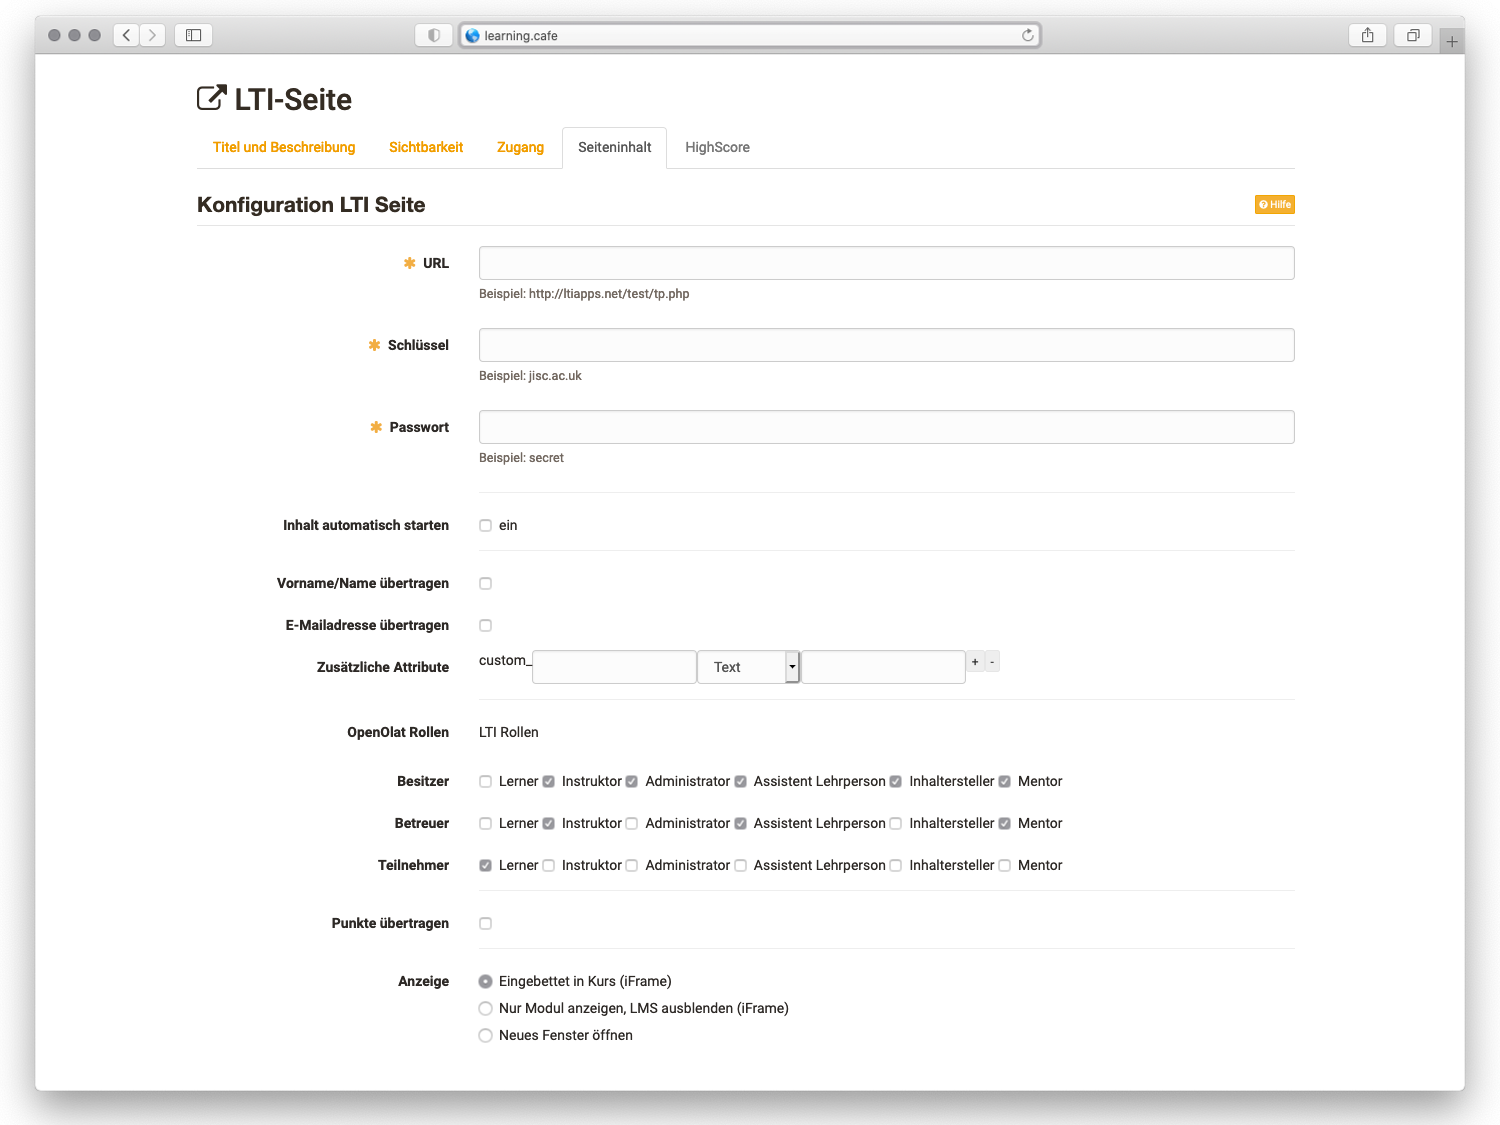Uncheck Lerner in Teilnehmer row
This screenshot has width=1500, height=1125.
(x=485, y=865)
